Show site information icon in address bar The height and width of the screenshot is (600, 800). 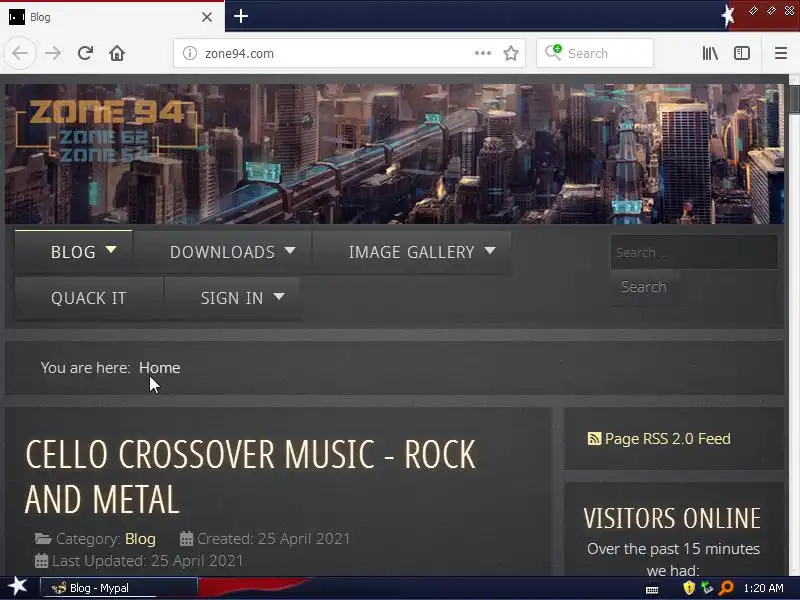pyautogui.click(x=190, y=53)
